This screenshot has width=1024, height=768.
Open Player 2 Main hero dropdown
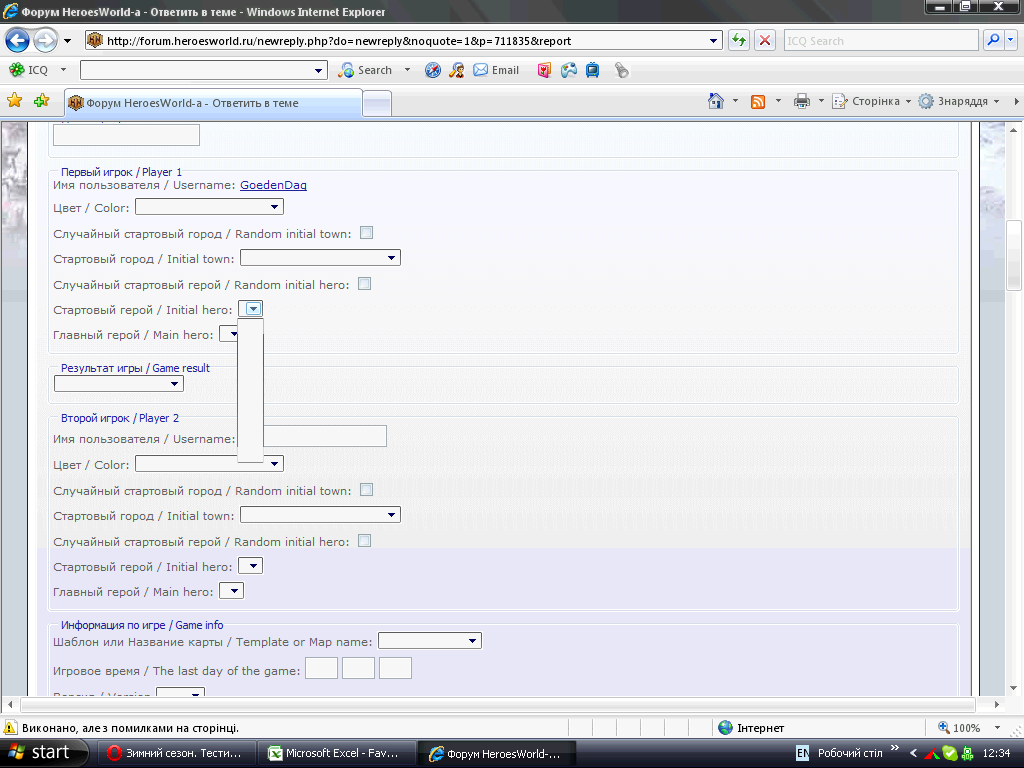click(232, 590)
